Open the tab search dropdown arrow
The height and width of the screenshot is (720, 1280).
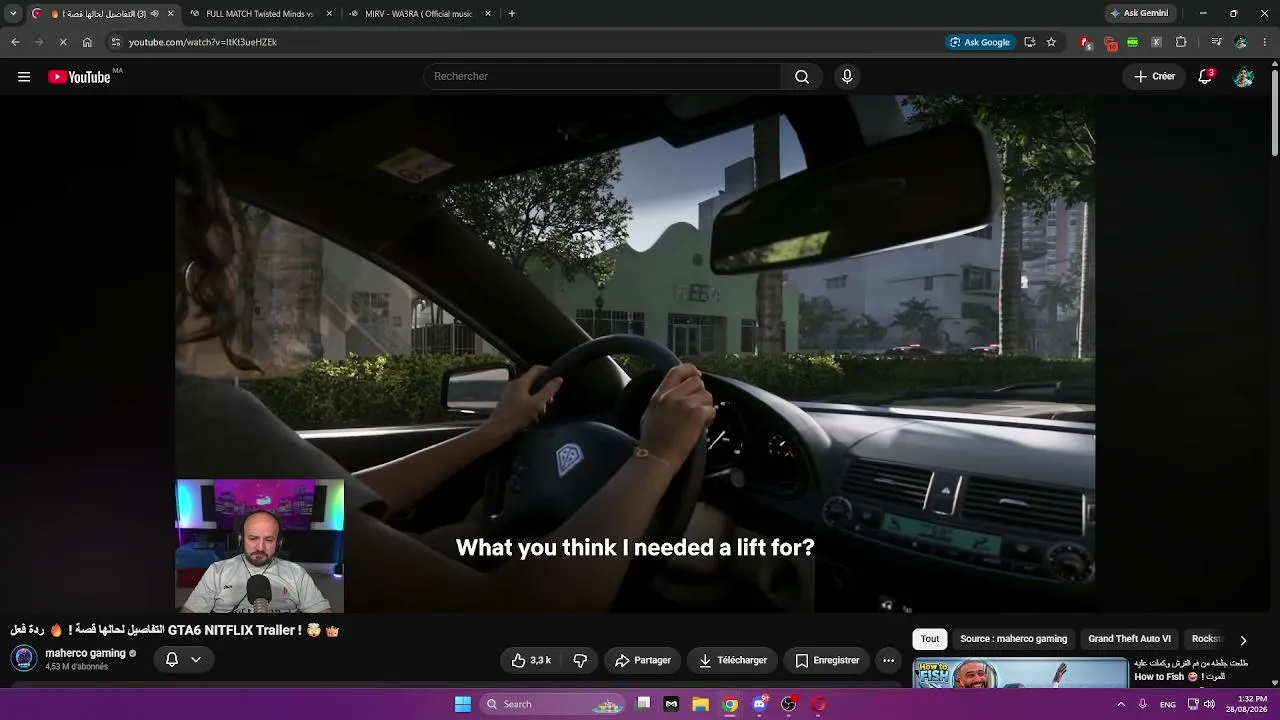13,14
